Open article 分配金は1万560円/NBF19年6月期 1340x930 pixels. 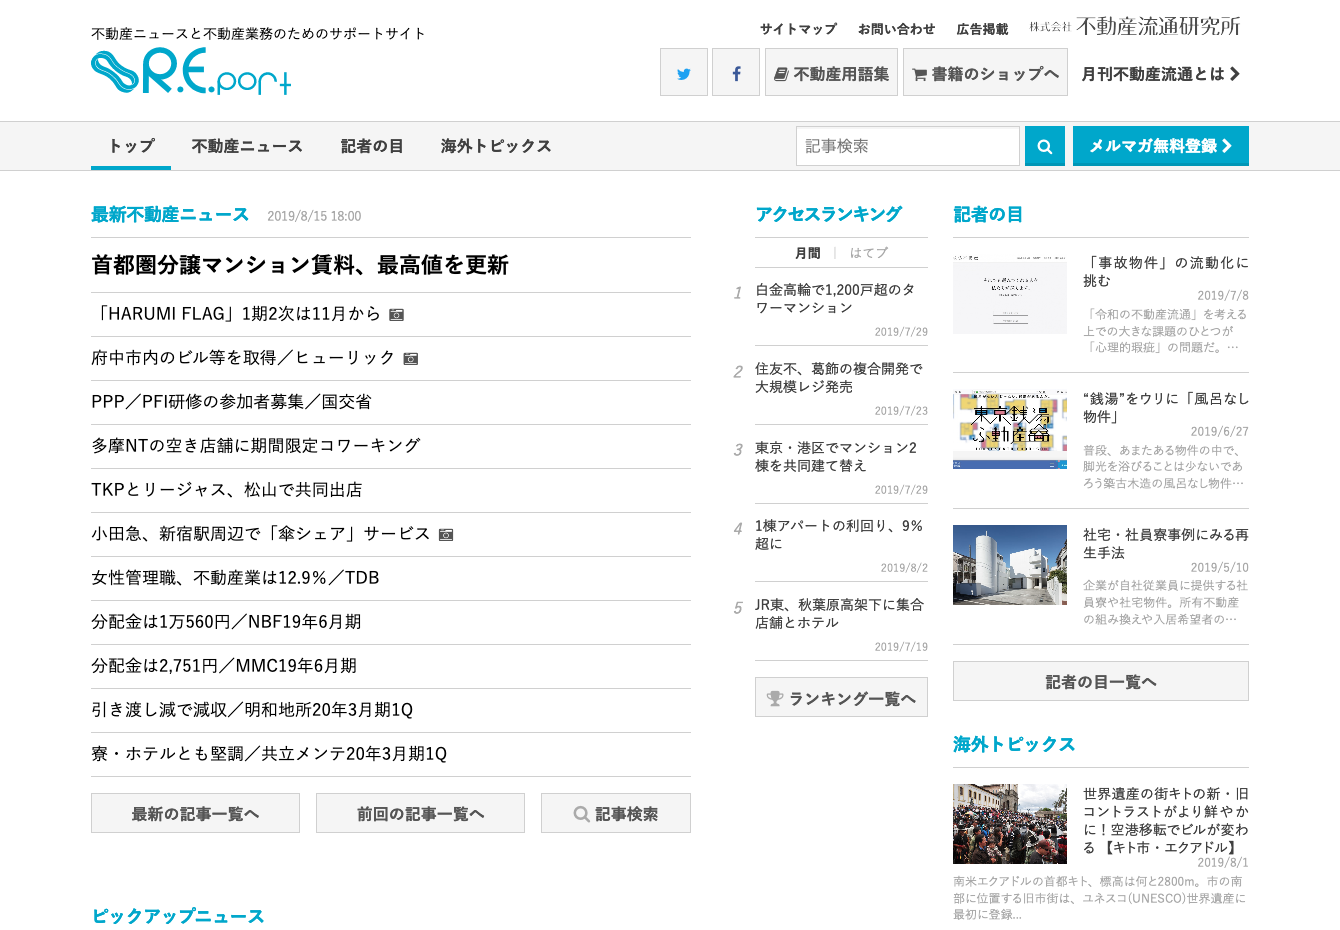click(x=226, y=622)
